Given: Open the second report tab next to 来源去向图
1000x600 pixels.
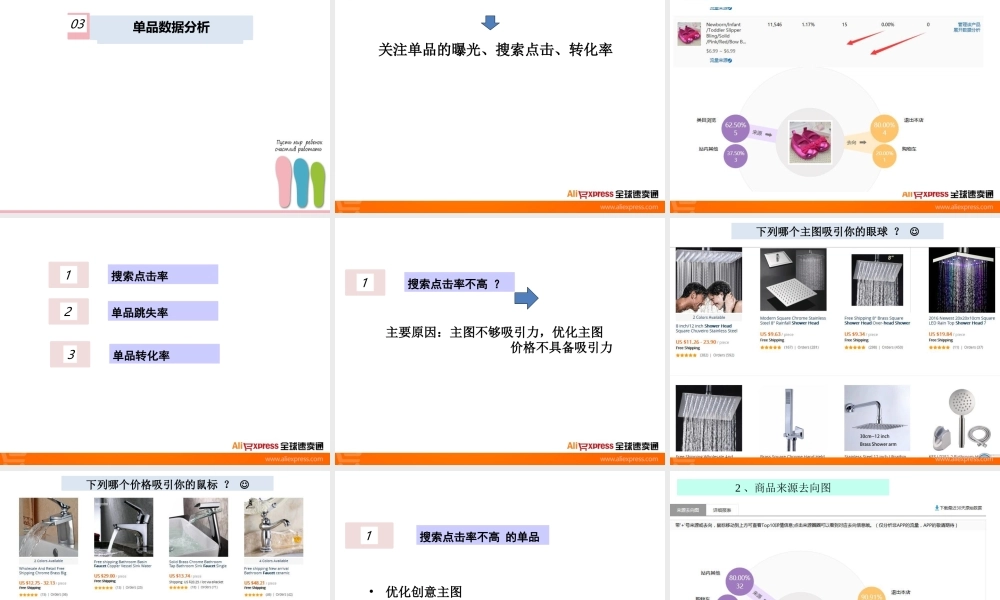Looking at the screenshot, I should [x=723, y=509].
